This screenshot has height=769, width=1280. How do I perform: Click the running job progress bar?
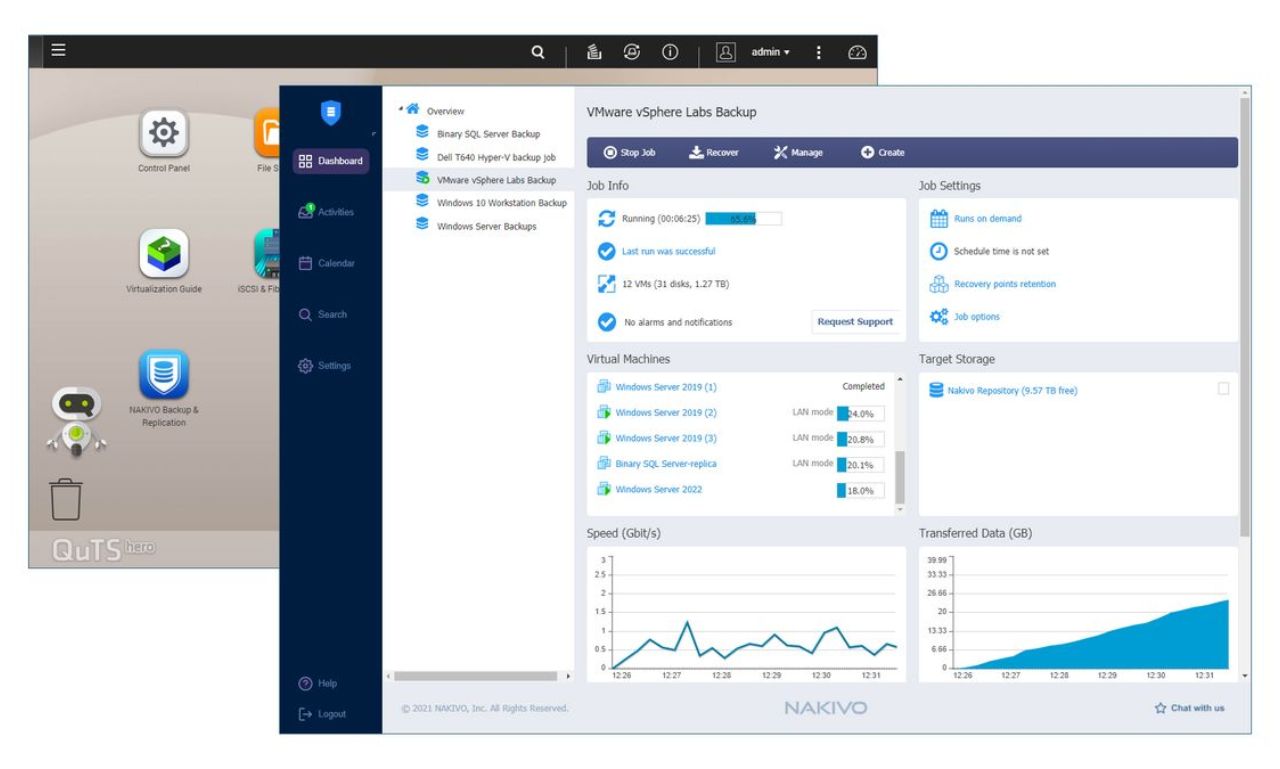coord(743,219)
